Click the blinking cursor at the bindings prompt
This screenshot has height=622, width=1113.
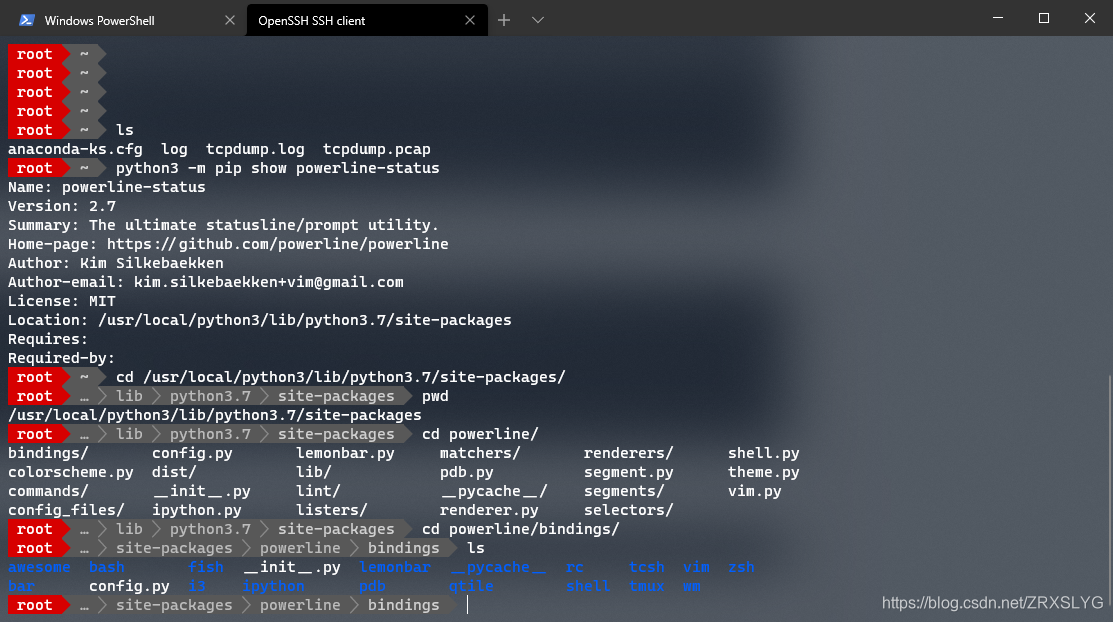[x=467, y=605]
